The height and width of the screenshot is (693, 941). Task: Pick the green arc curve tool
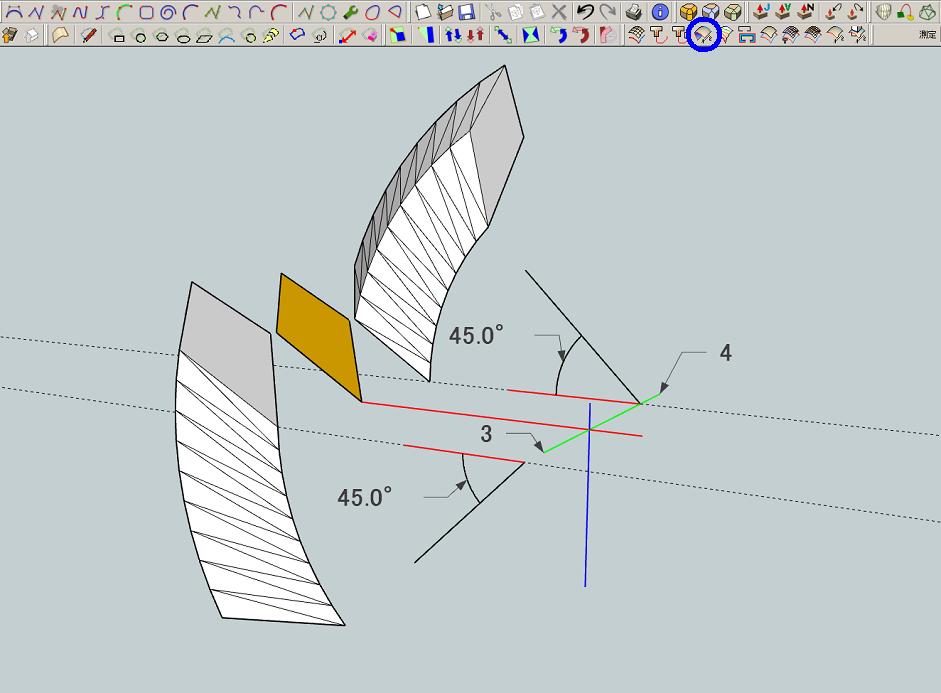pos(124,11)
